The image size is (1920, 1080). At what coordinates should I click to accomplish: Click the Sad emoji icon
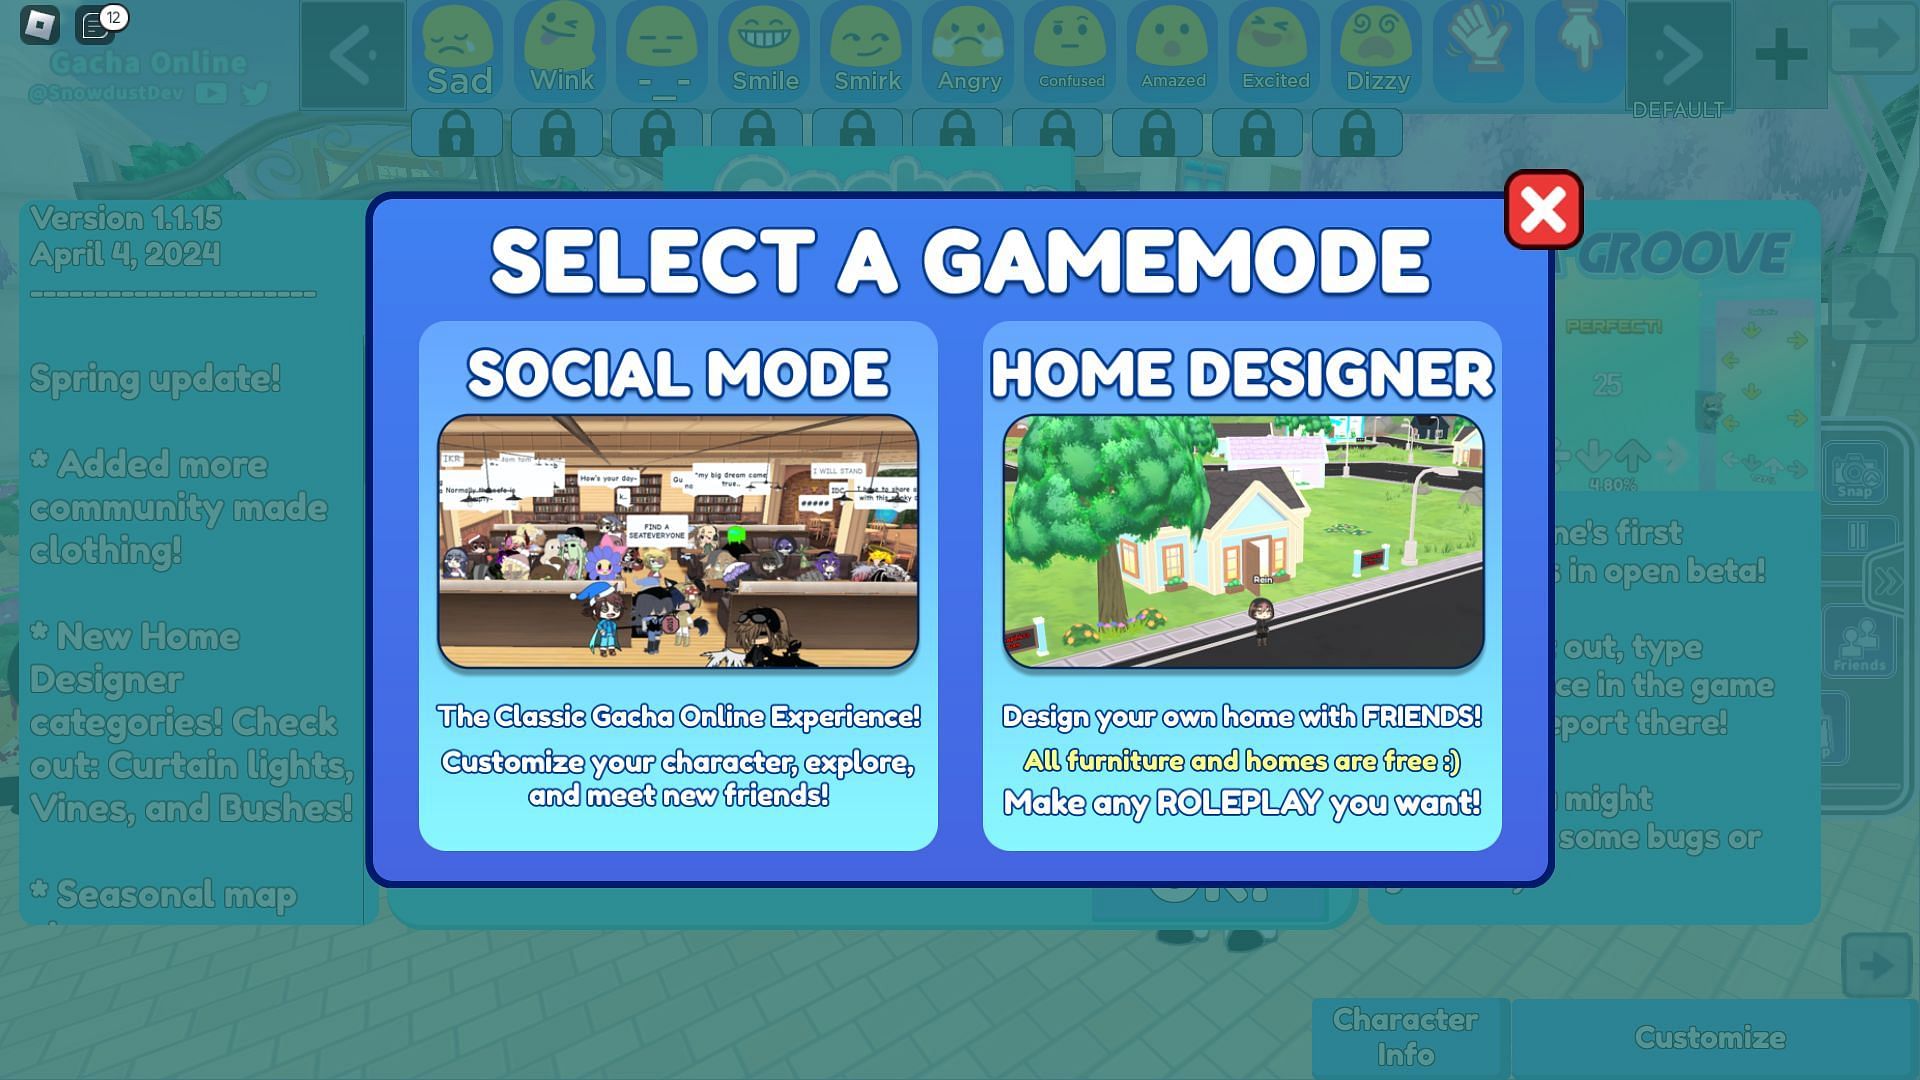(x=459, y=50)
